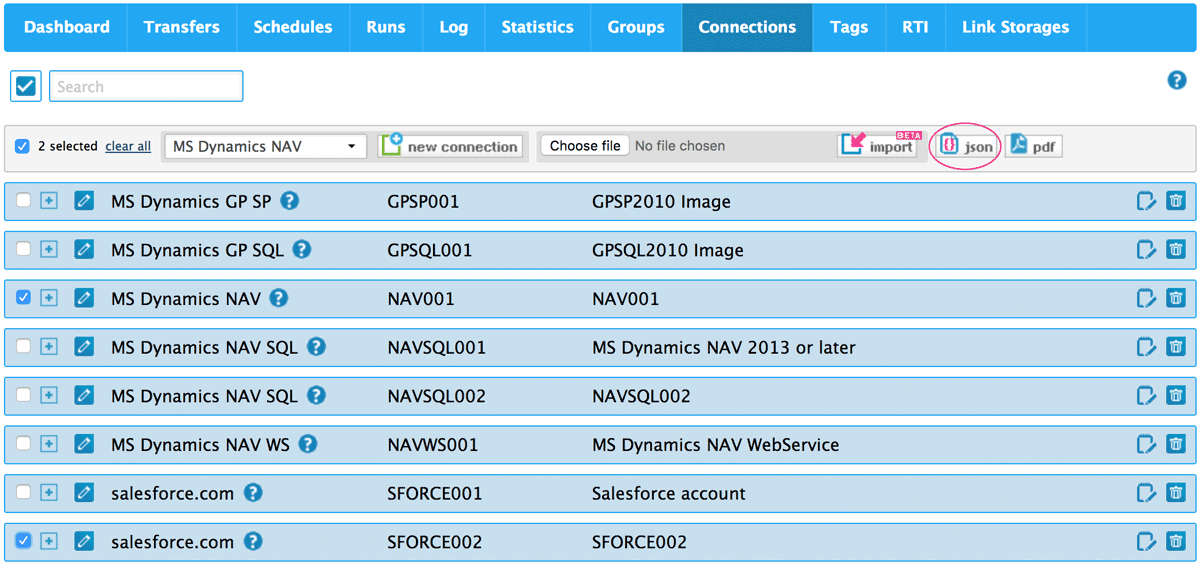Delete the NAVWS001 connection with trash icon

click(1176, 444)
